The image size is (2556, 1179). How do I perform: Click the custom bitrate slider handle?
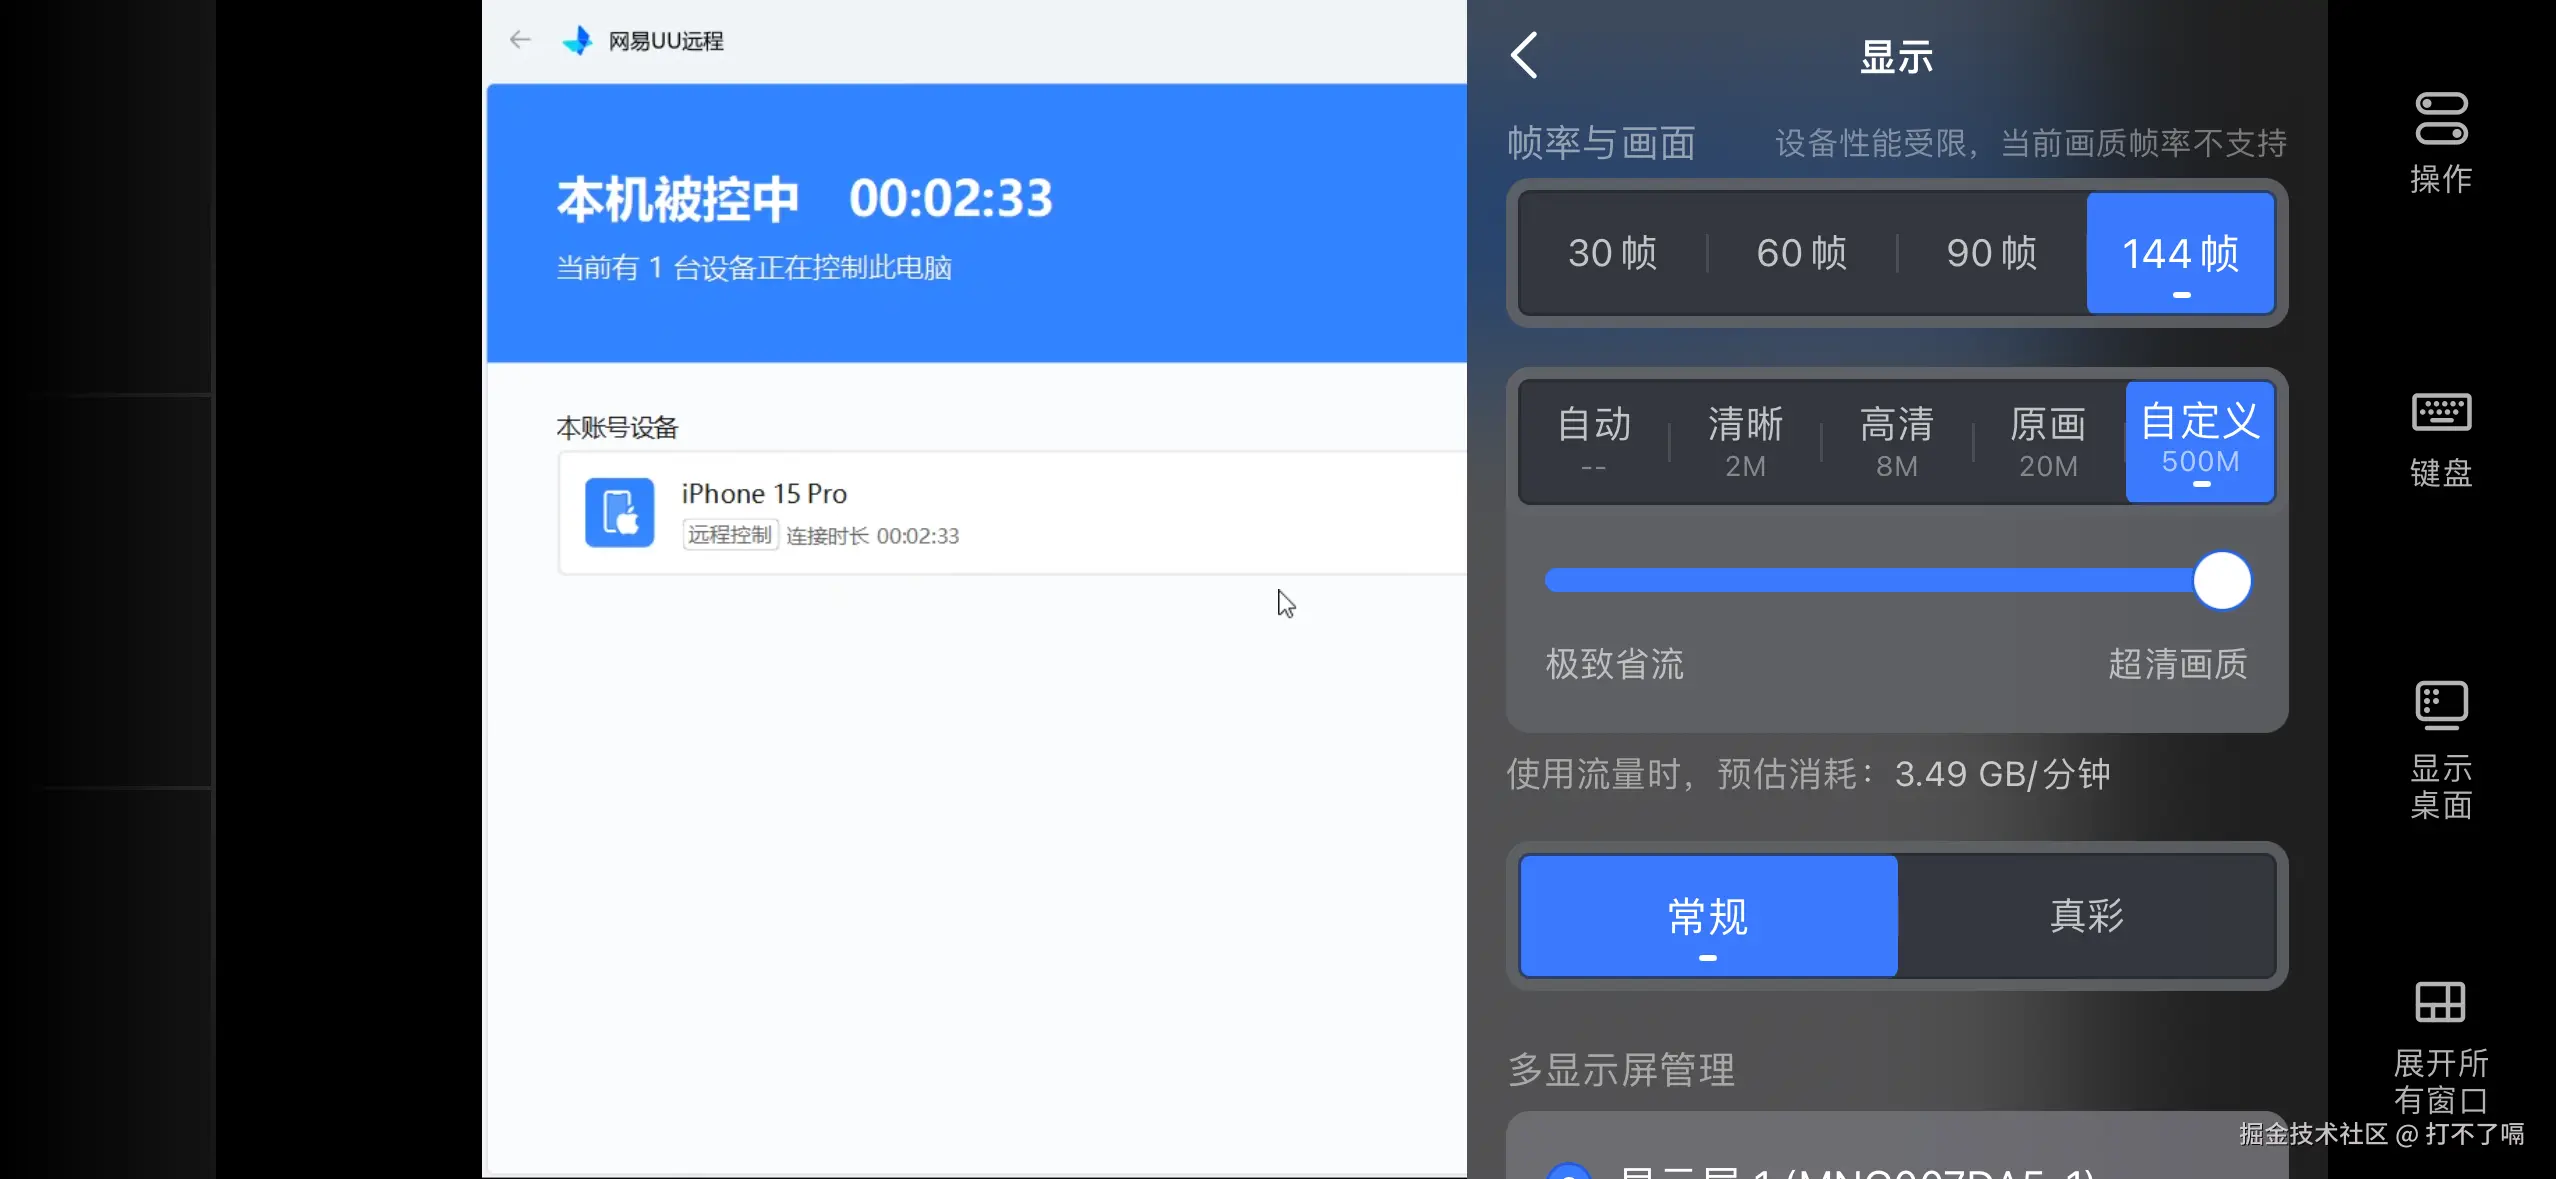2221,580
